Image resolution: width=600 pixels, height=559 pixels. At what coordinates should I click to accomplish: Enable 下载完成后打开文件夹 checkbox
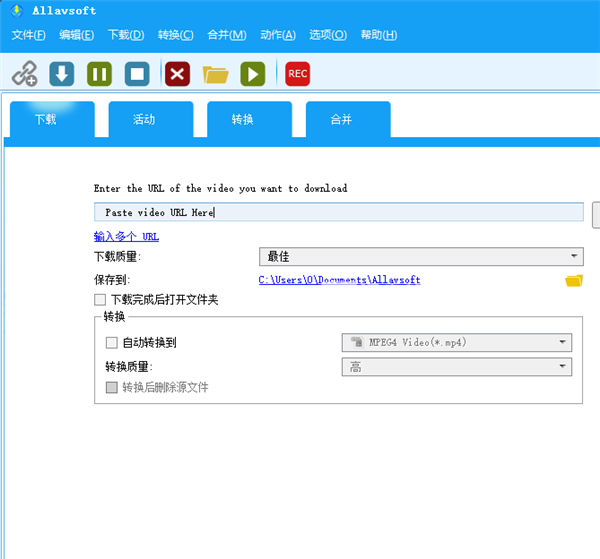100,299
